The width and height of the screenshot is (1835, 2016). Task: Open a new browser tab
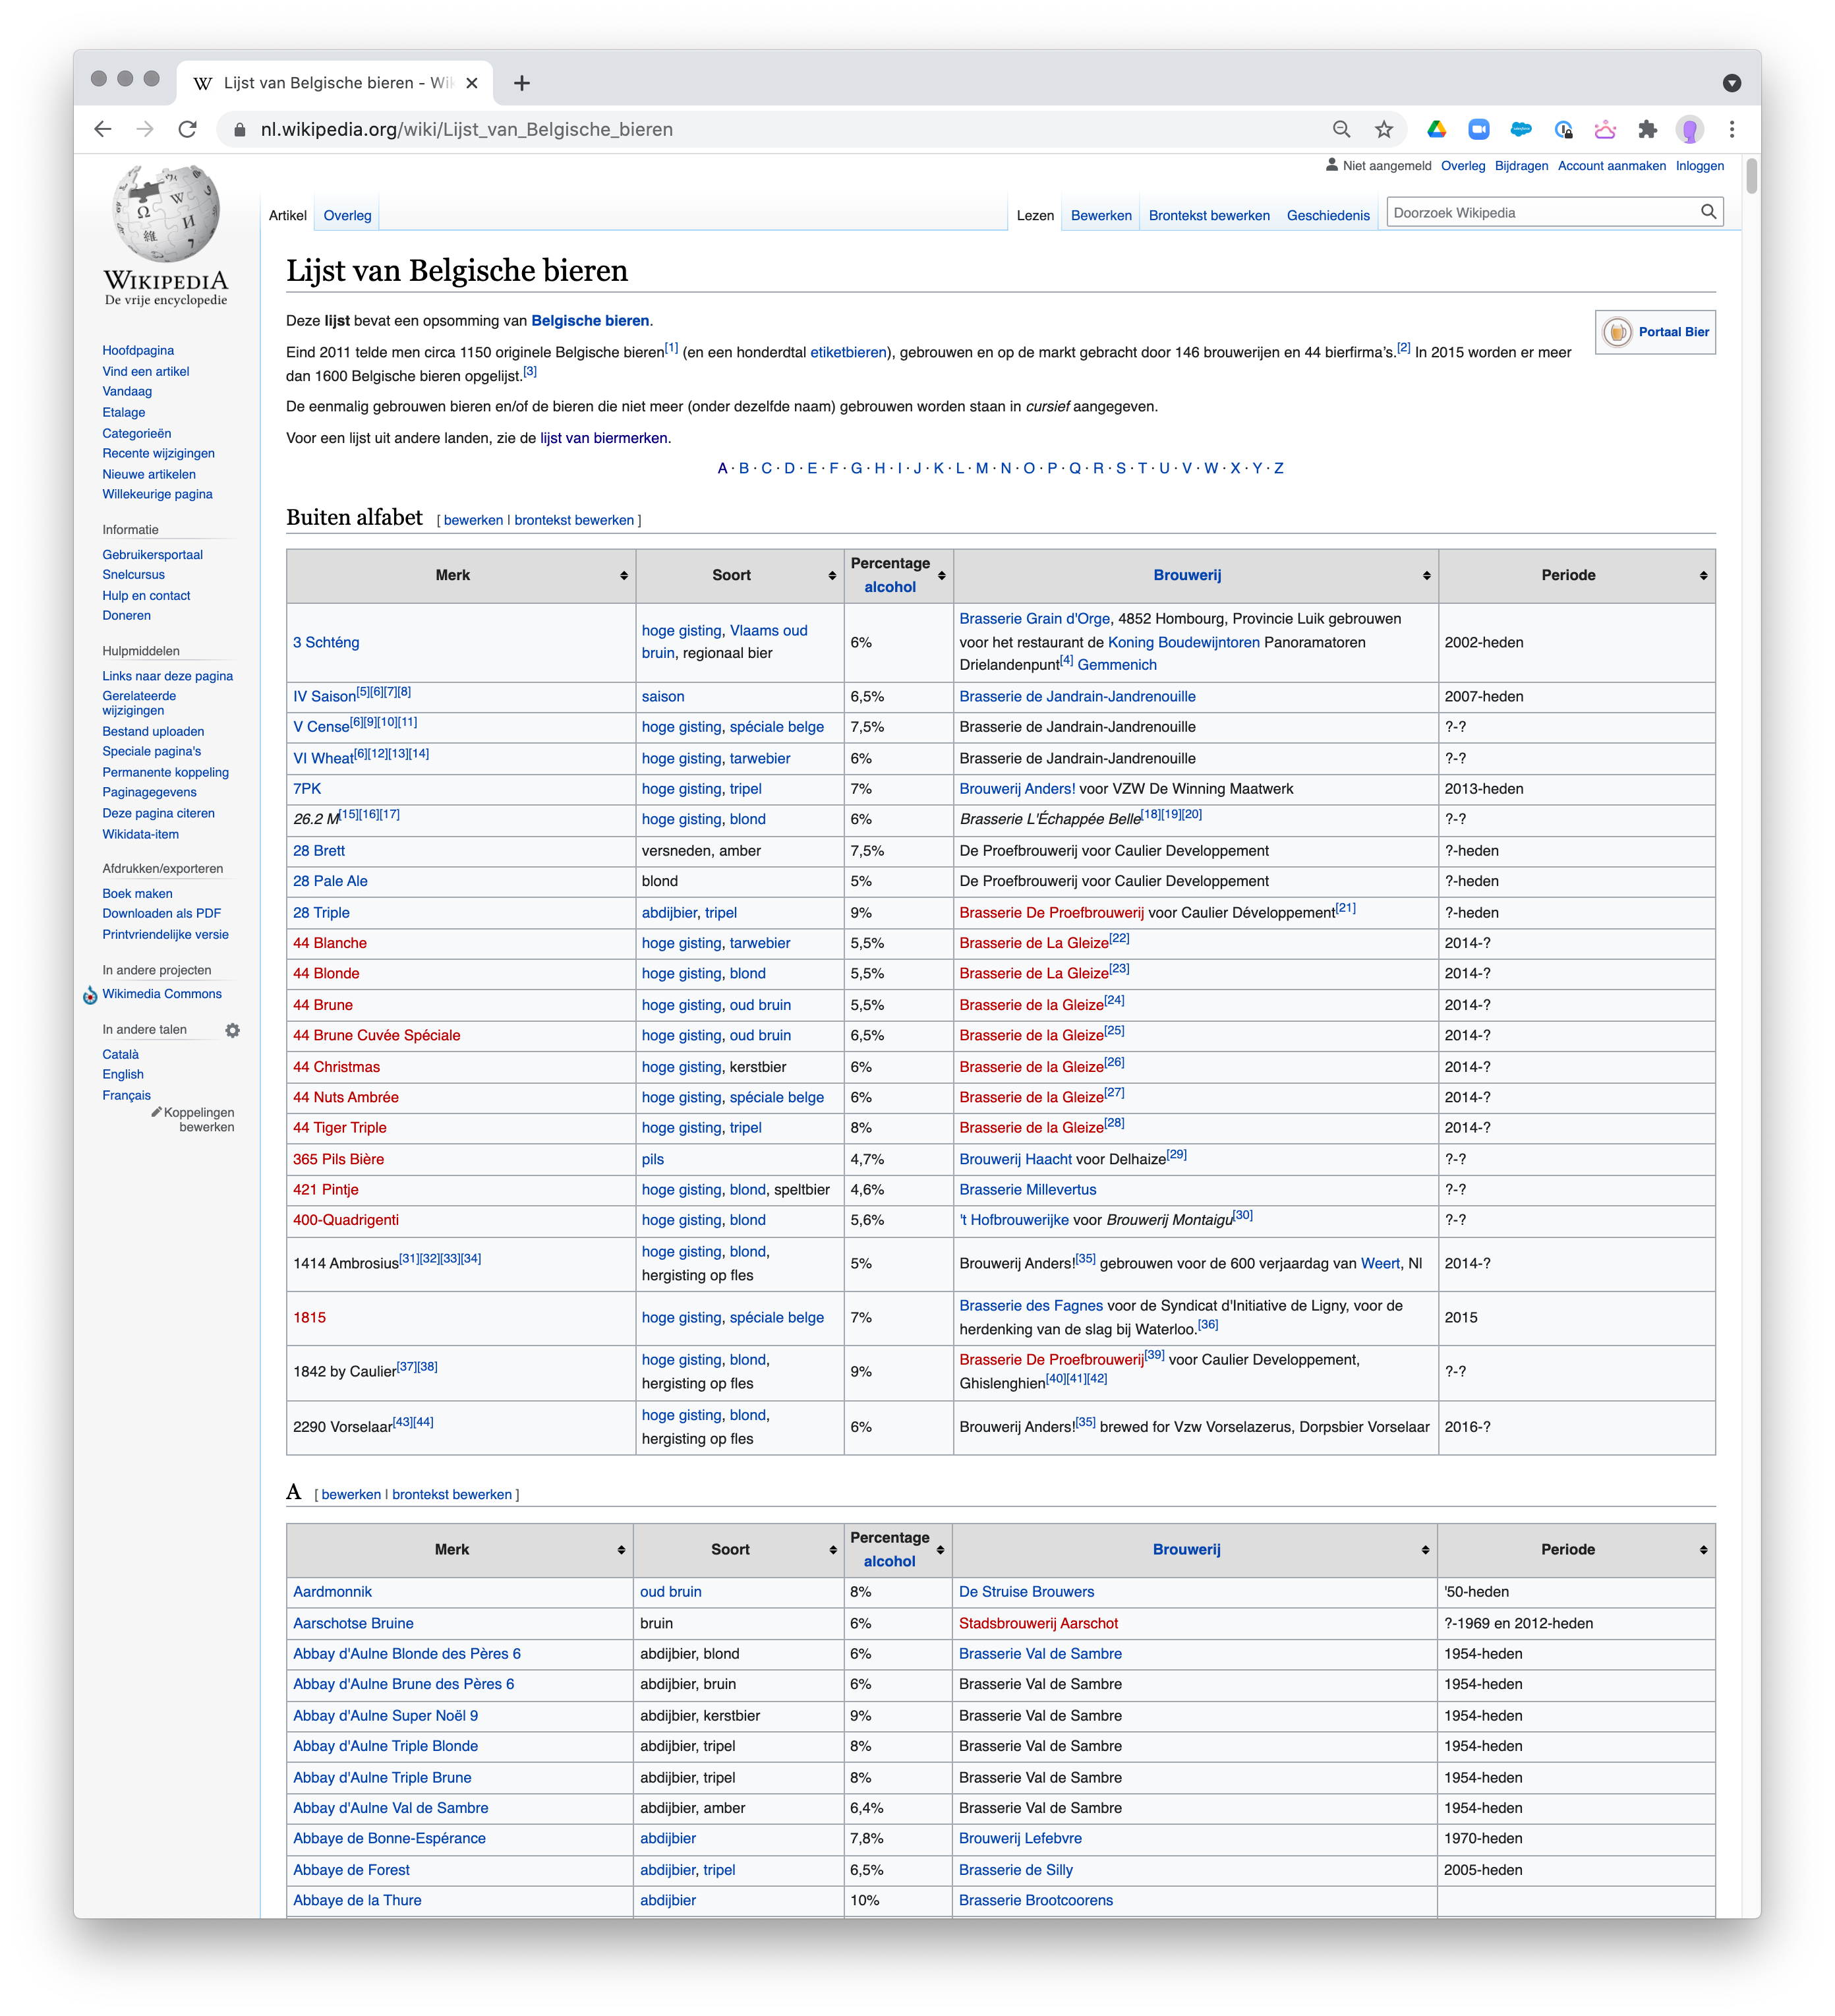click(x=522, y=83)
